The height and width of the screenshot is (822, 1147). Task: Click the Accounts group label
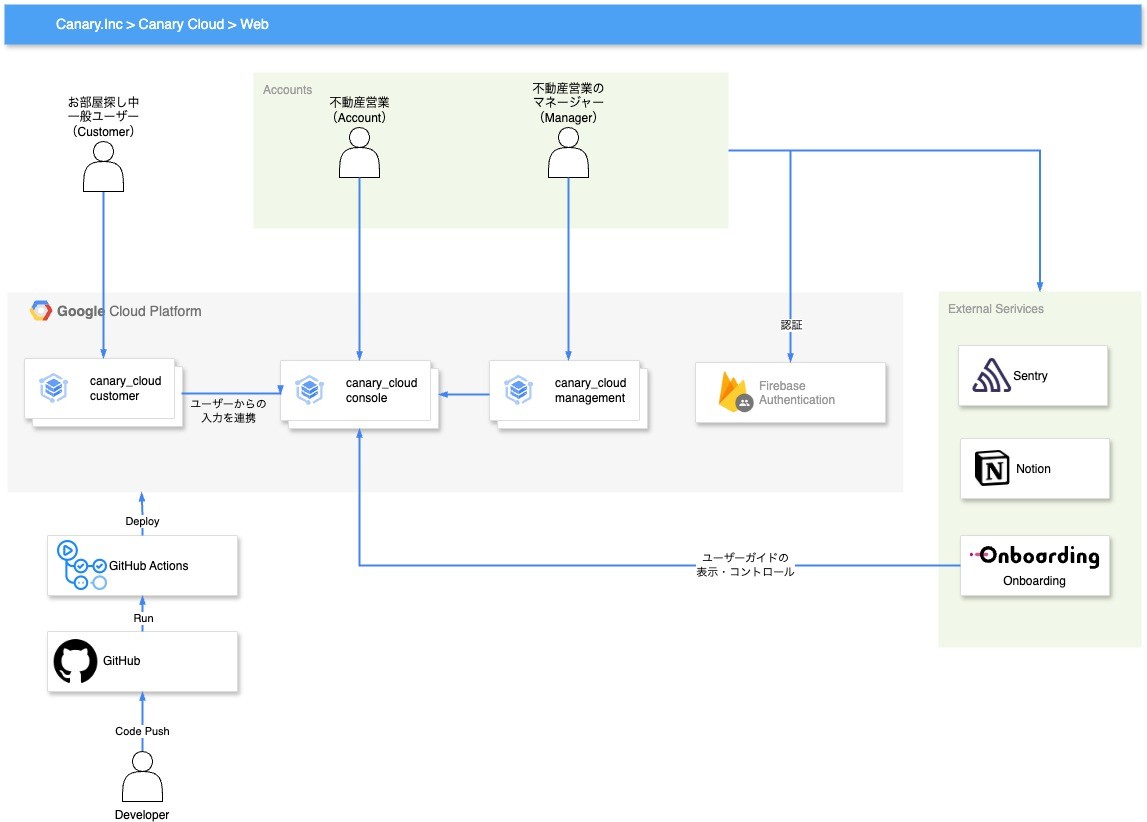(287, 90)
